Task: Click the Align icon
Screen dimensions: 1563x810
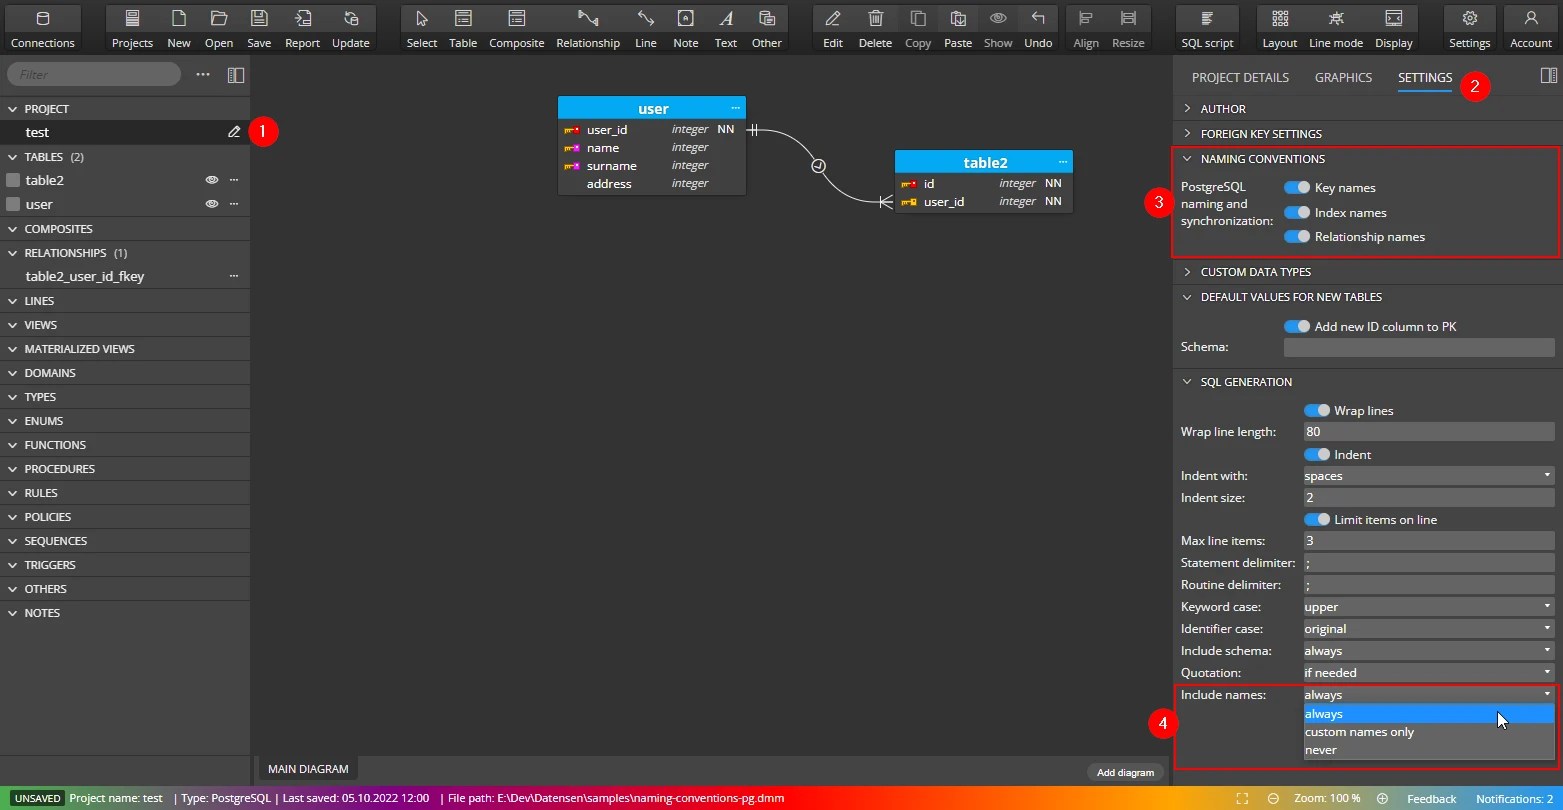Action: pyautogui.click(x=1085, y=25)
